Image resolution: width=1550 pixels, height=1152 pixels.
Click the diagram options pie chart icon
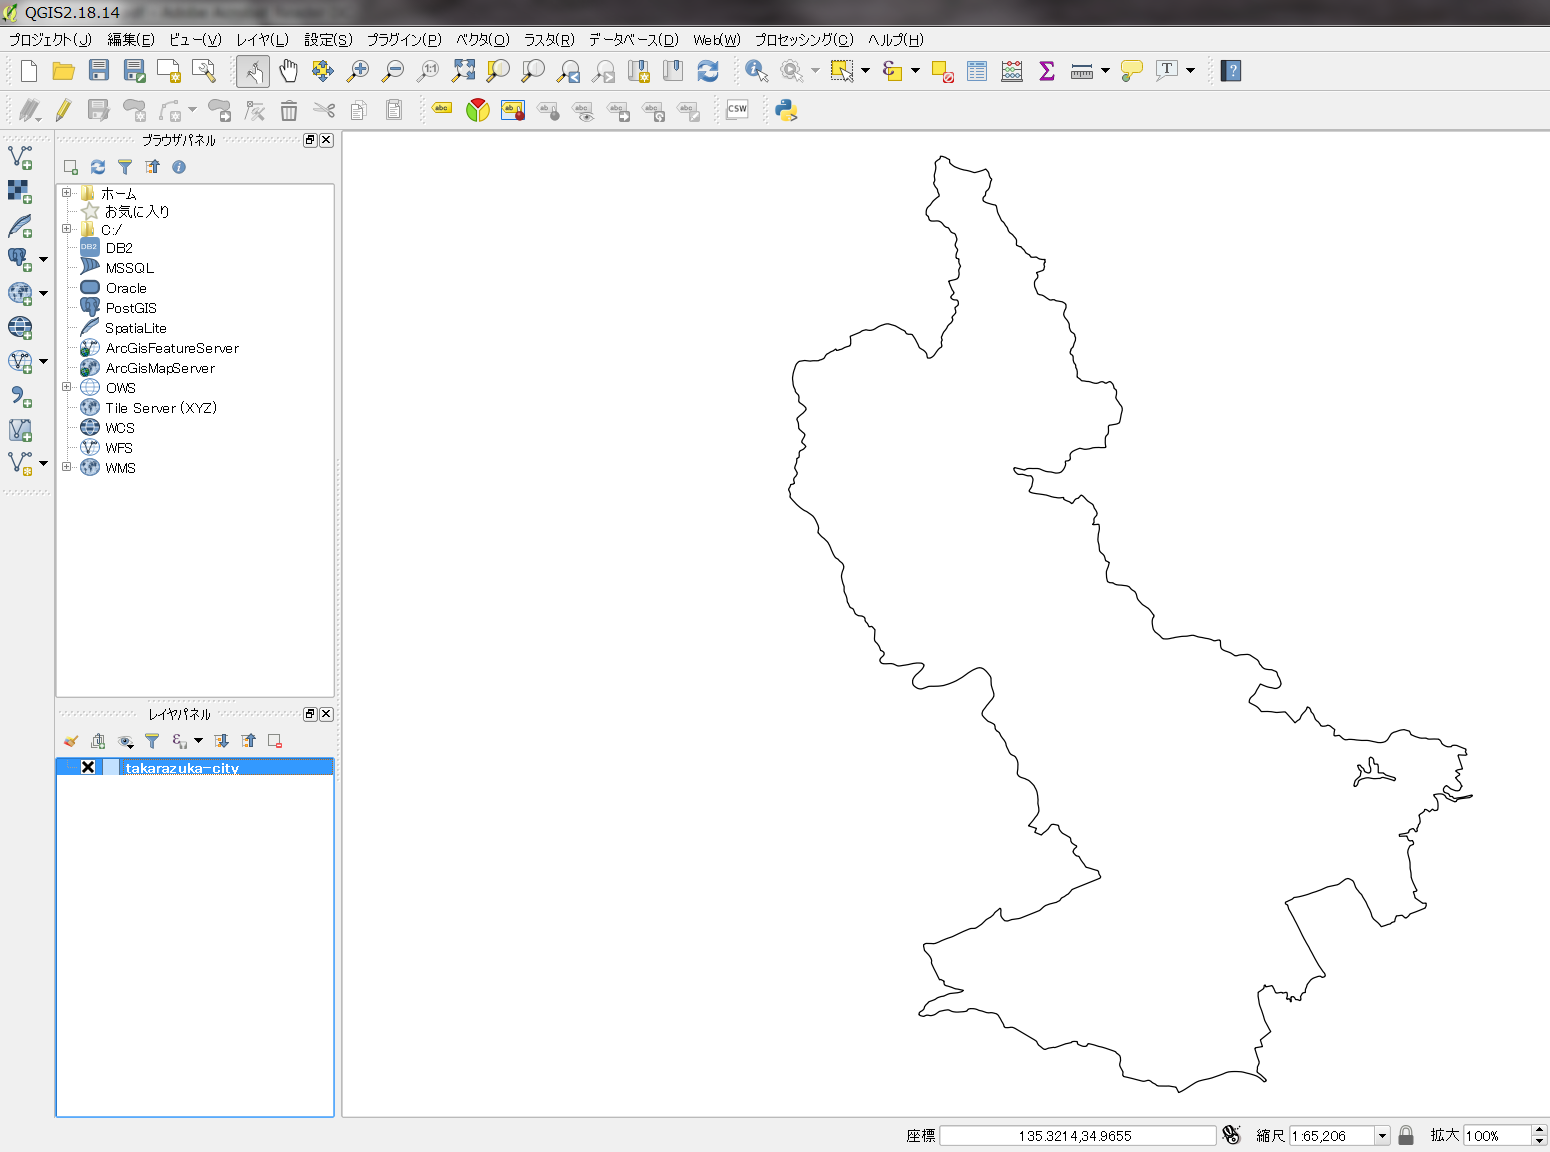click(478, 109)
